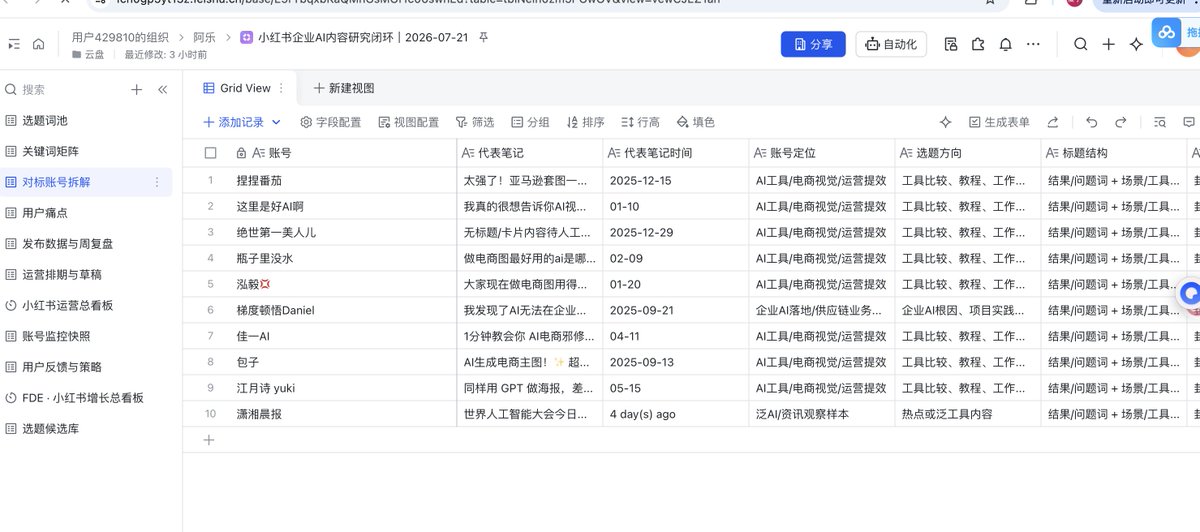Open the header search magnifier
The width and height of the screenshot is (1200, 532).
[1081, 44]
